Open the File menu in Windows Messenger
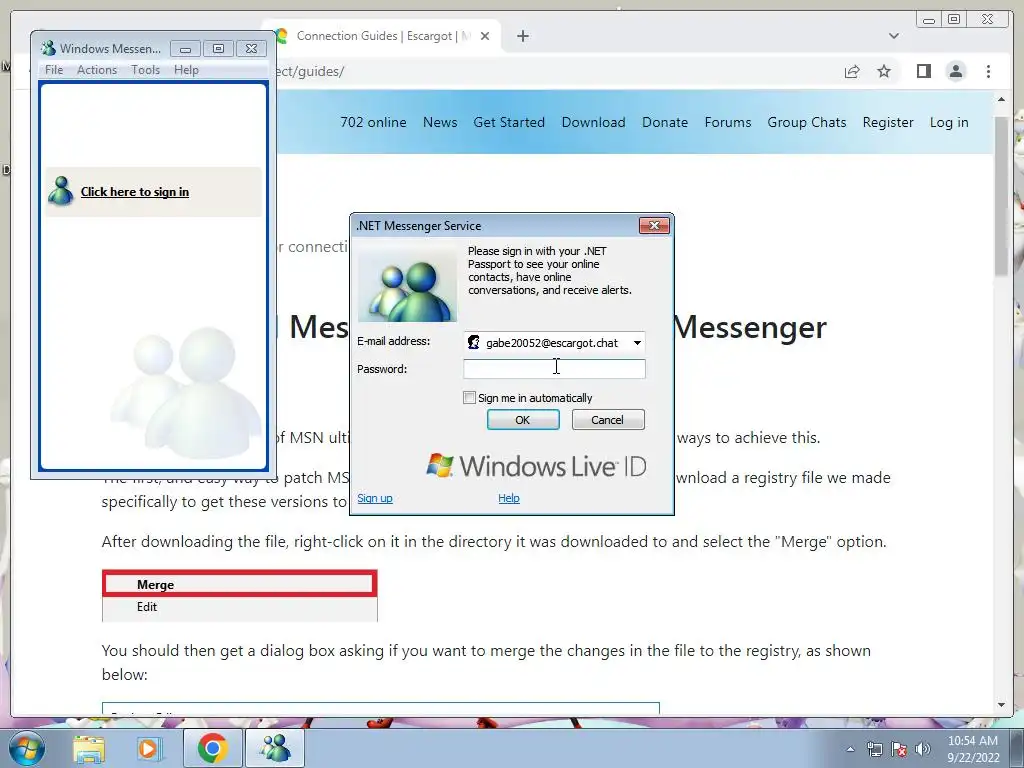The height and width of the screenshot is (768, 1024). pos(54,70)
